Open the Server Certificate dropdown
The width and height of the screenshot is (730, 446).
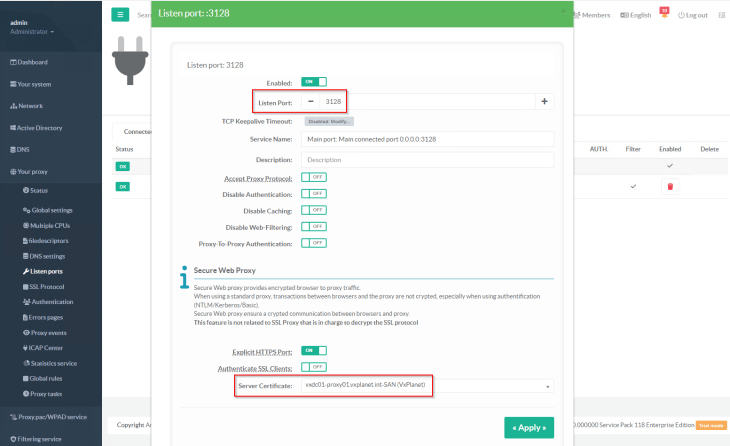point(427,386)
